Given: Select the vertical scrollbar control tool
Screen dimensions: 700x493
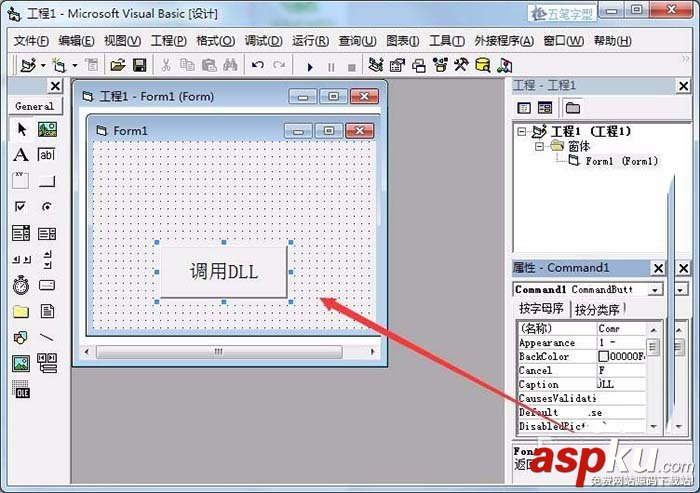Looking at the screenshot, I should 47,259.
